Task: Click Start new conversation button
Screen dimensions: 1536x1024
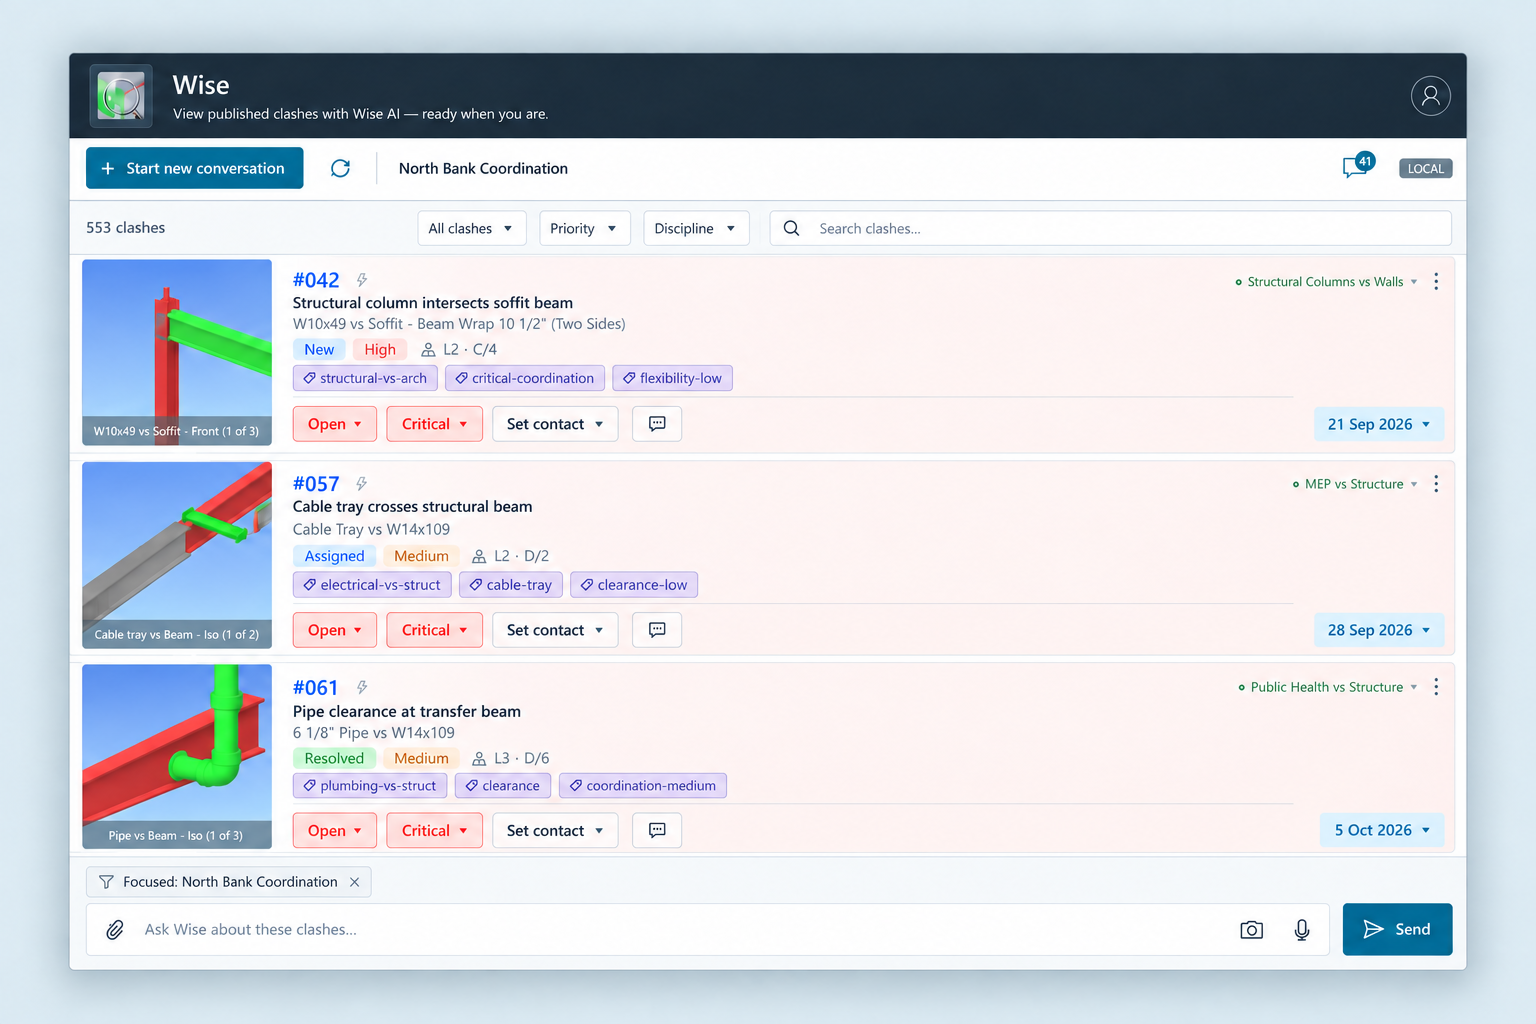Action: click(195, 168)
